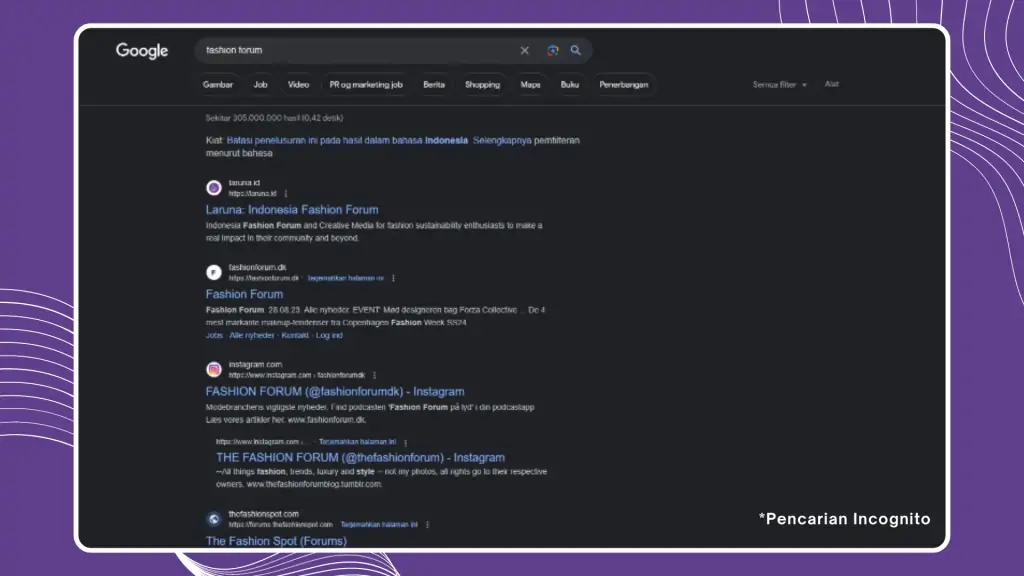Click the magnifying glass search icon
Image resolution: width=1024 pixels, height=576 pixels.
(575, 50)
